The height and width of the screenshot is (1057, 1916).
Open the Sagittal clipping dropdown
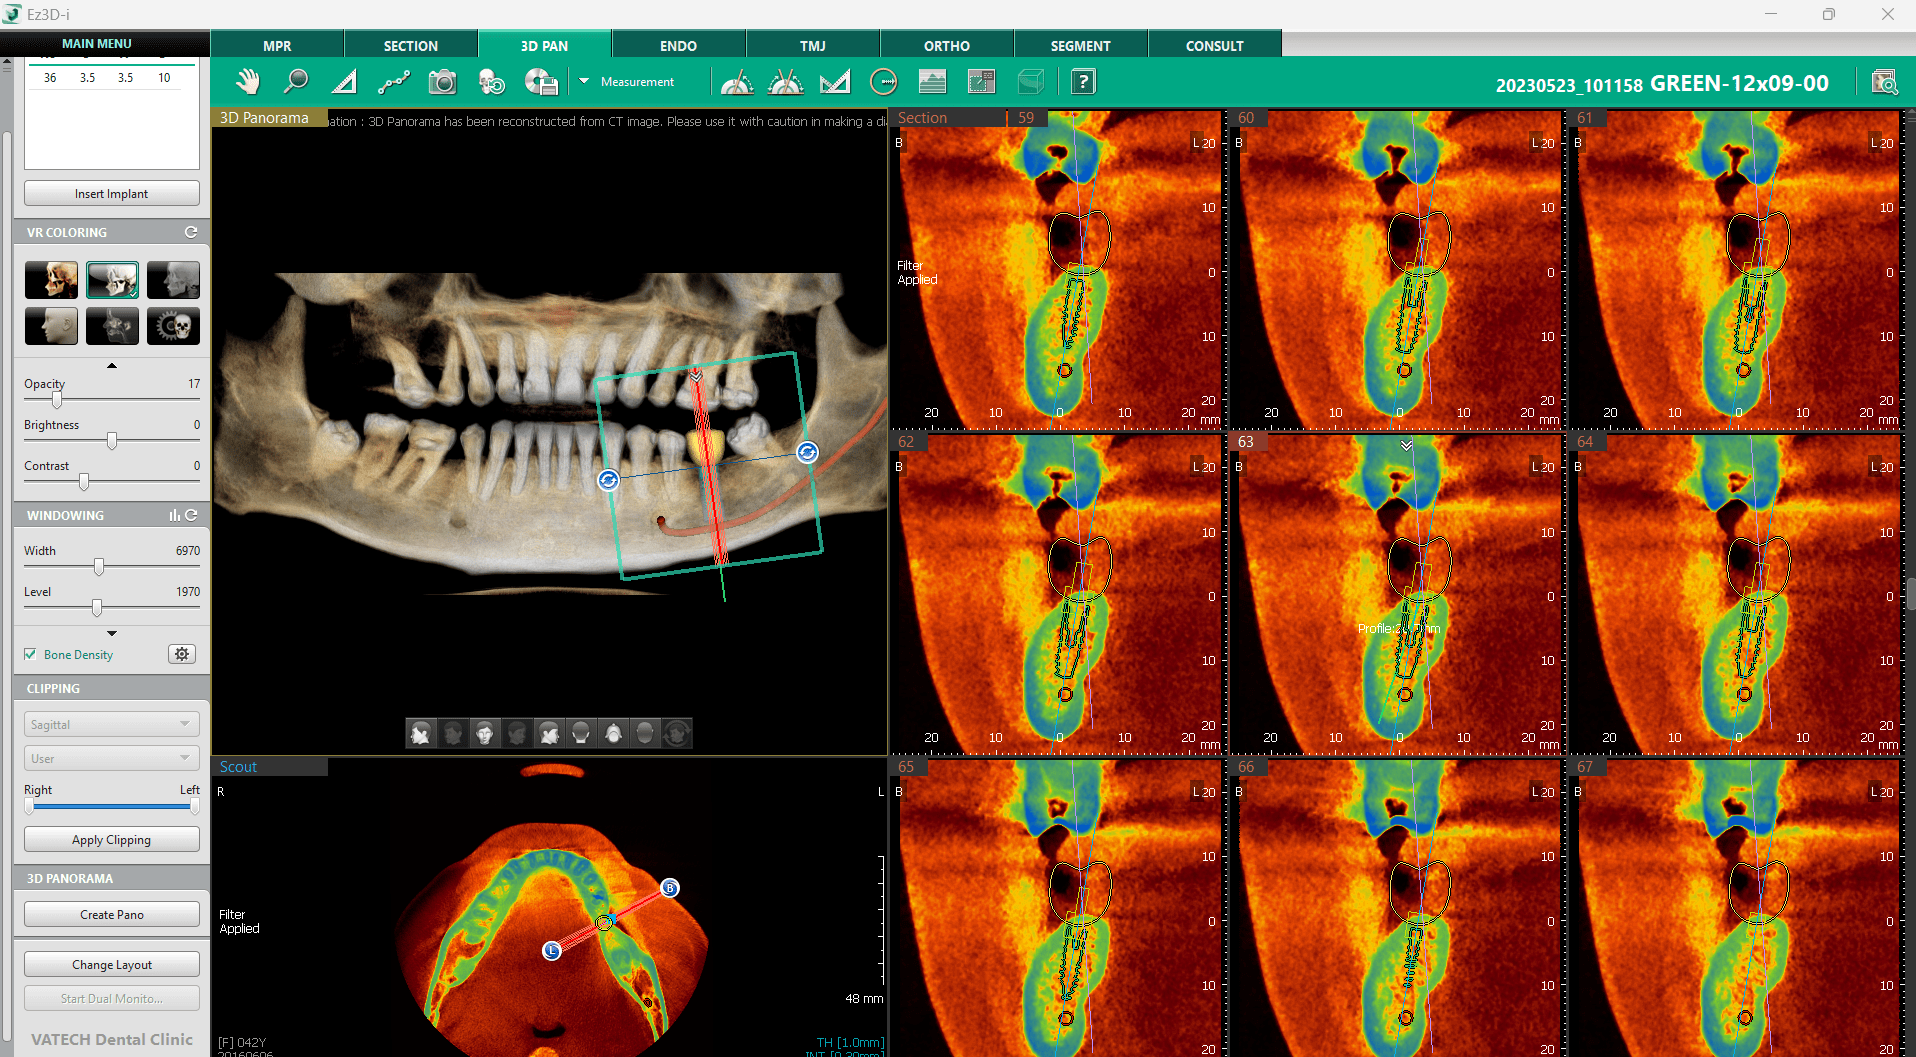[111, 724]
